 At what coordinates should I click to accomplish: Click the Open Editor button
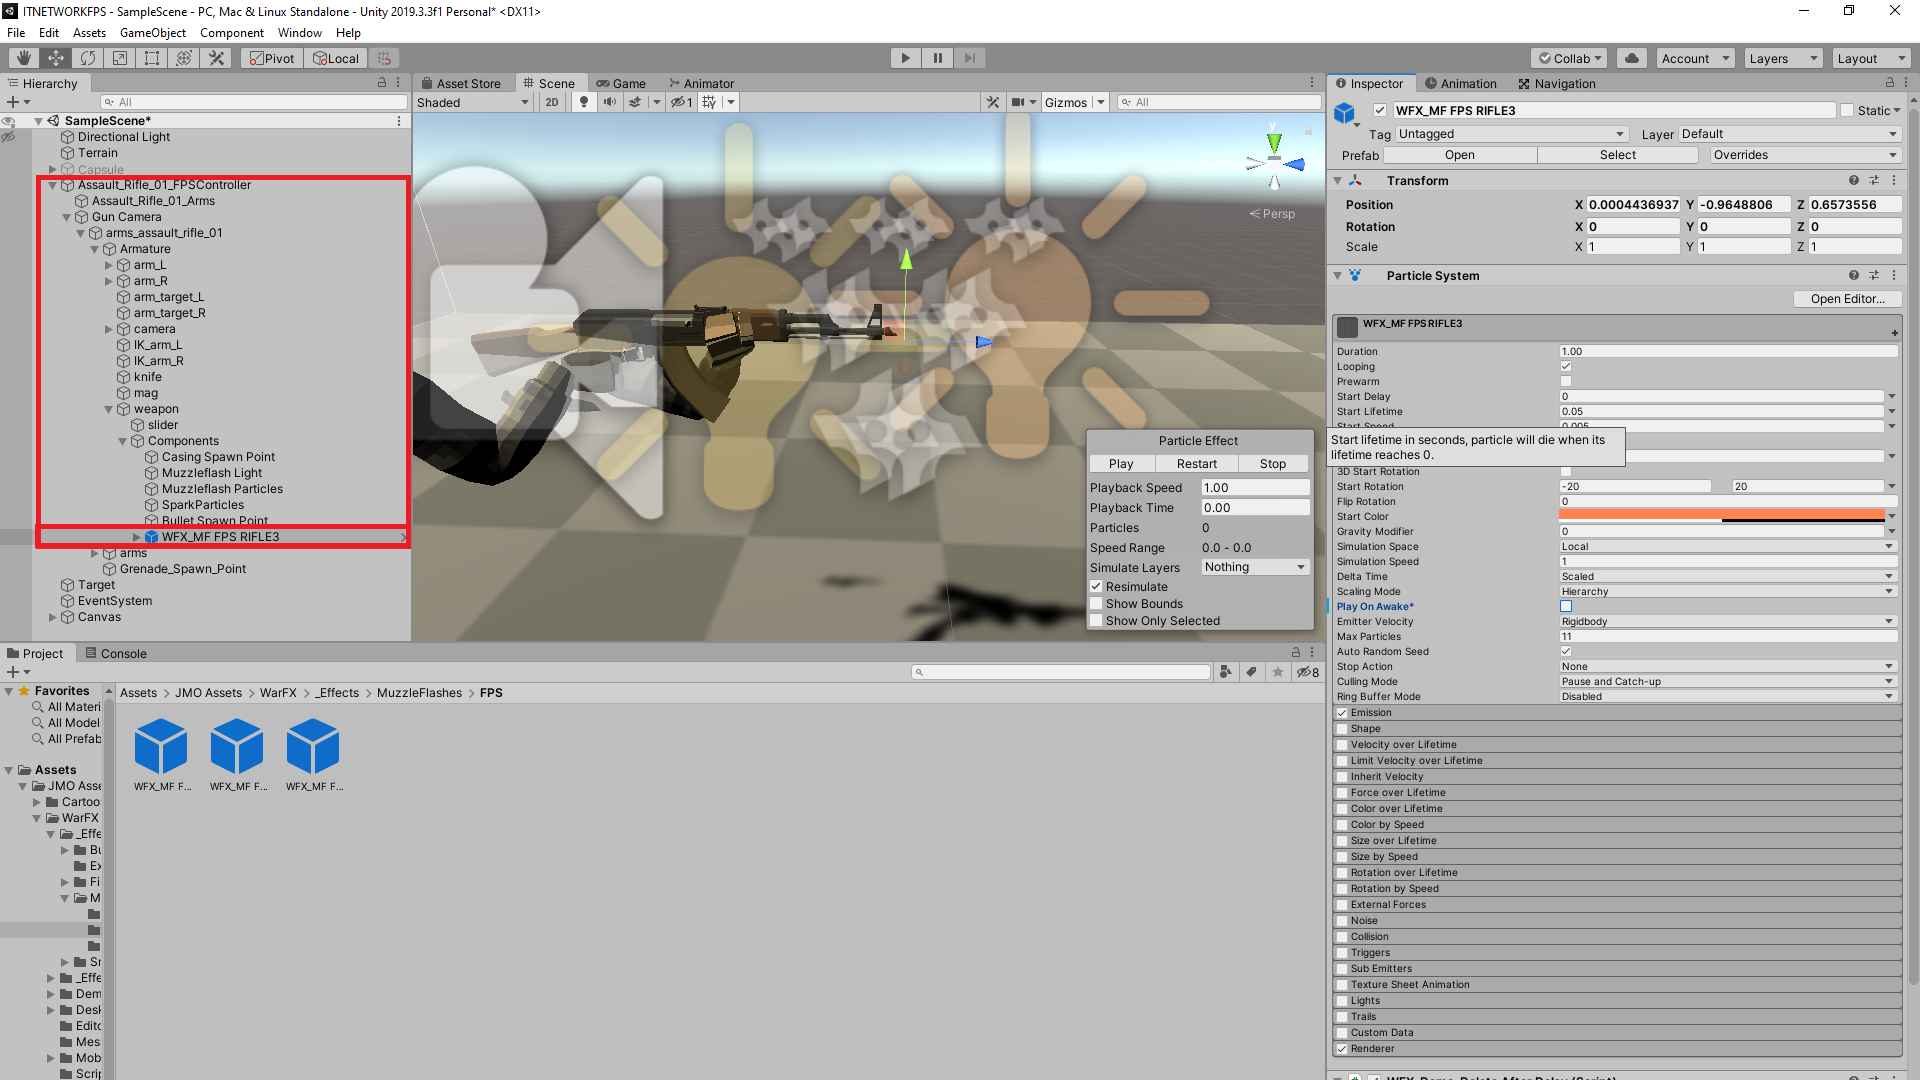click(x=1846, y=298)
